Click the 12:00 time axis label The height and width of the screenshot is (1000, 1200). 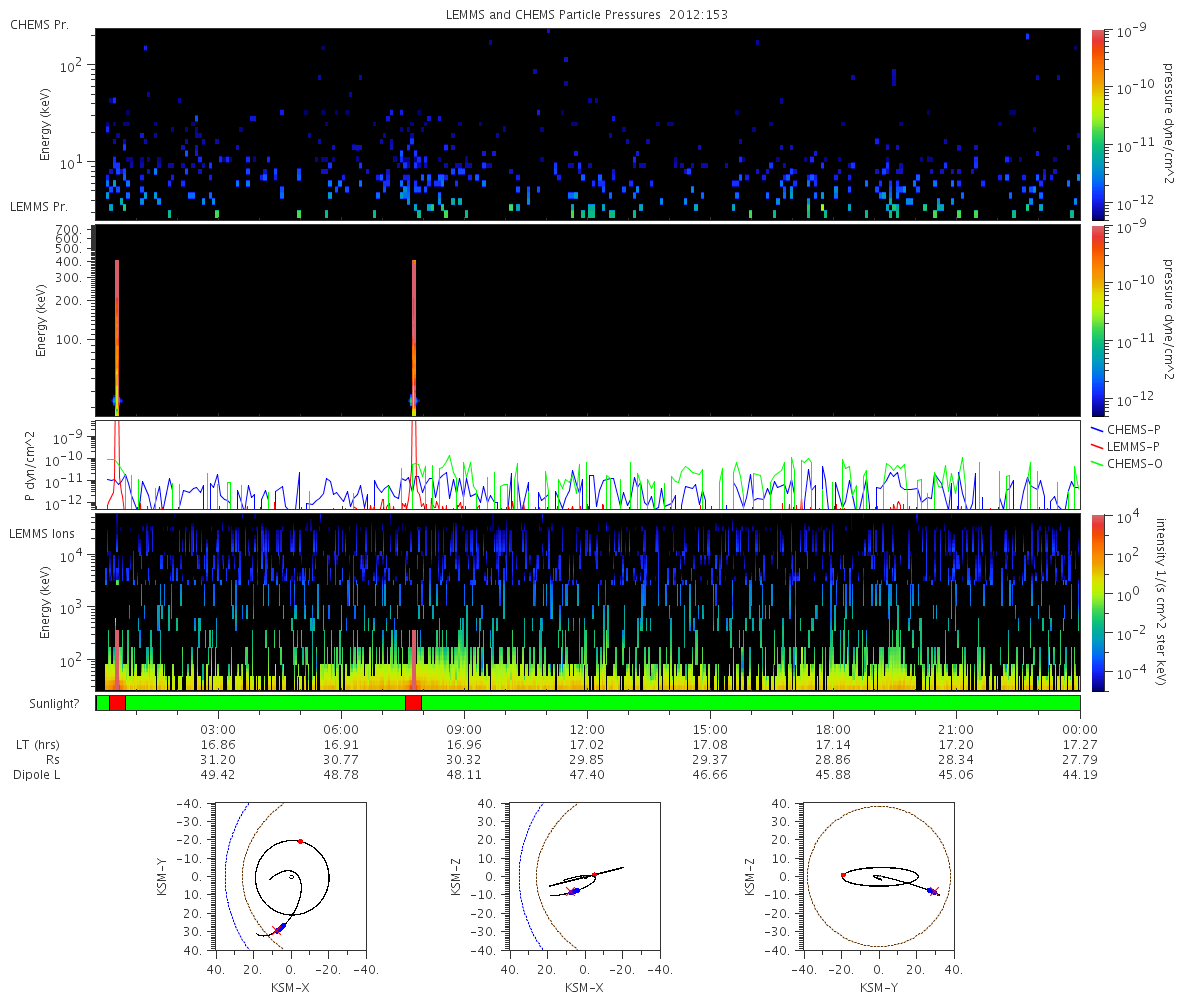(x=587, y=729)
